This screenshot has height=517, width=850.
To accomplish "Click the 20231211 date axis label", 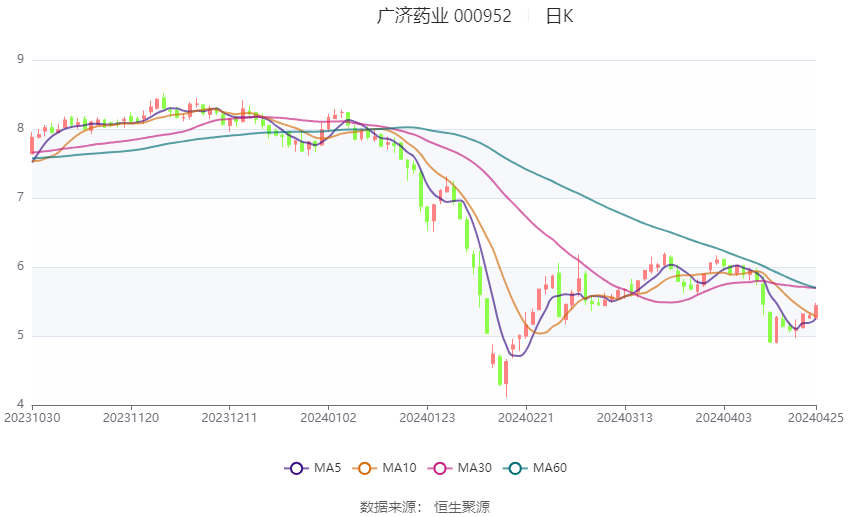I will (x=229, y=418).
